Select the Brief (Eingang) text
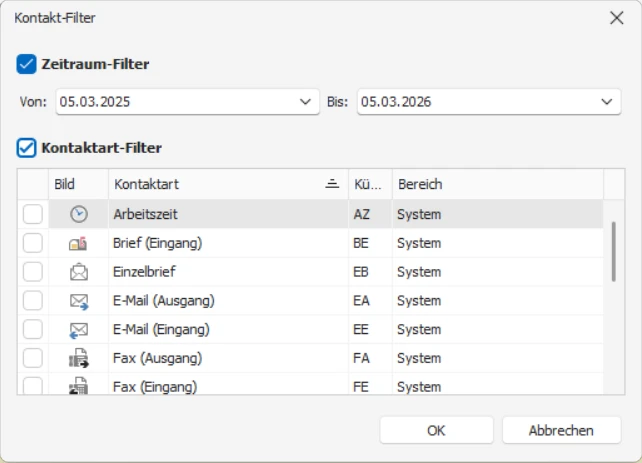This screenshot has height=463, width=642. pos(158,243)
